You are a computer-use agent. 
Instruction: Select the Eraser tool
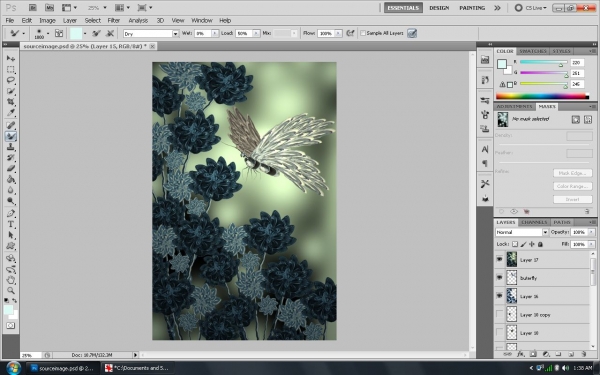point(11,168)
